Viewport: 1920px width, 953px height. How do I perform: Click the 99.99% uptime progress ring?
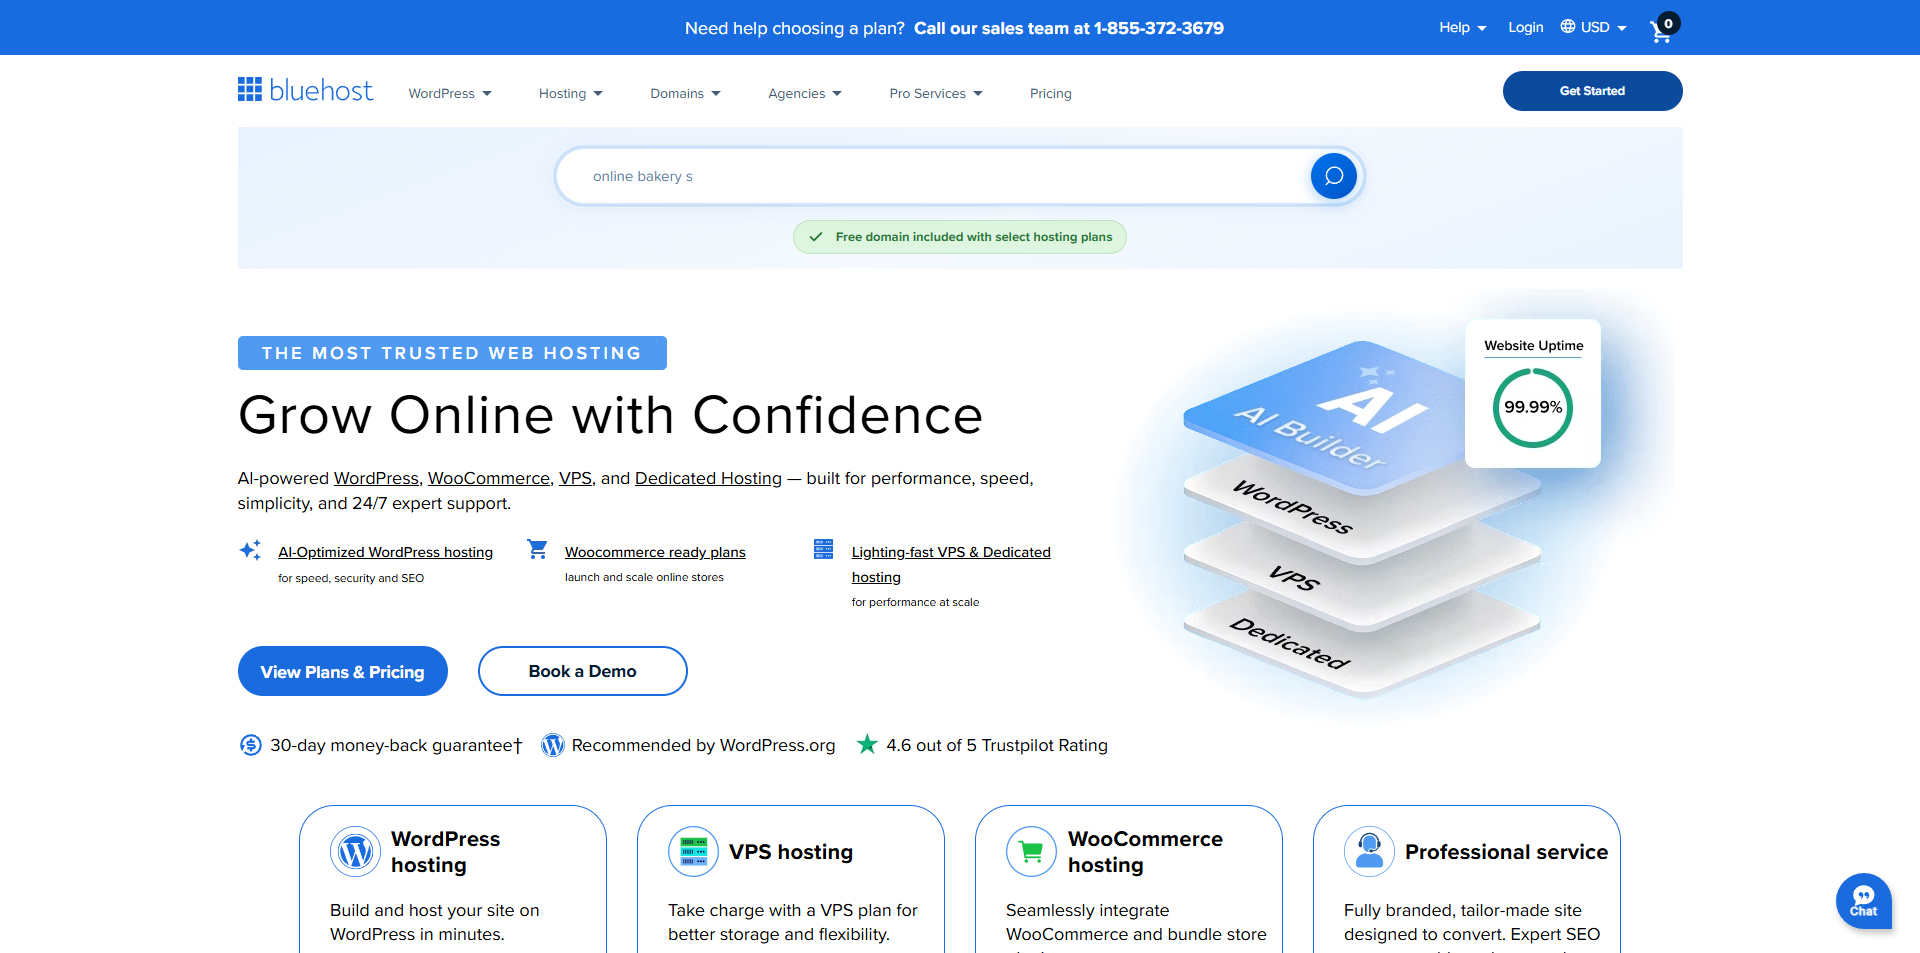pyautogui.click(x=1532, y=407)
